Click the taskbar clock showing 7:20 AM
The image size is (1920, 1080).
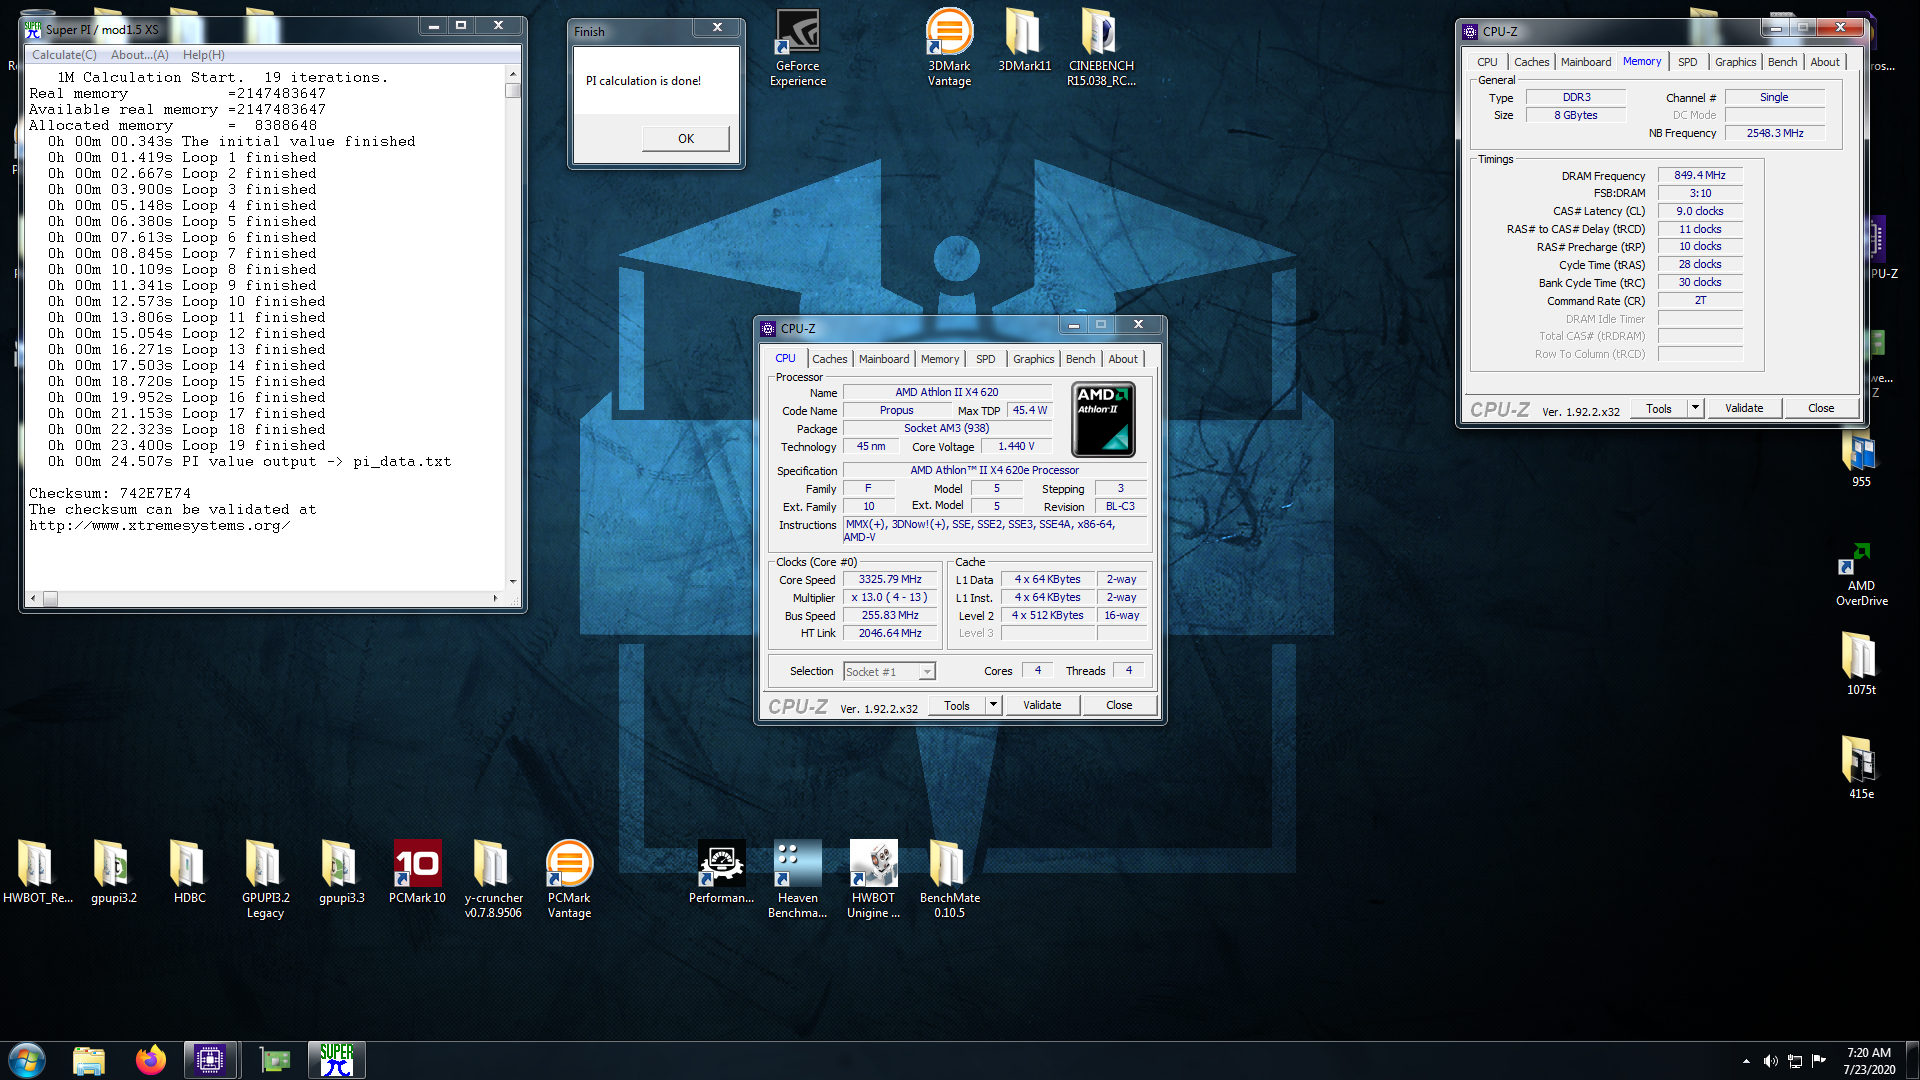coord(1868,1061)
